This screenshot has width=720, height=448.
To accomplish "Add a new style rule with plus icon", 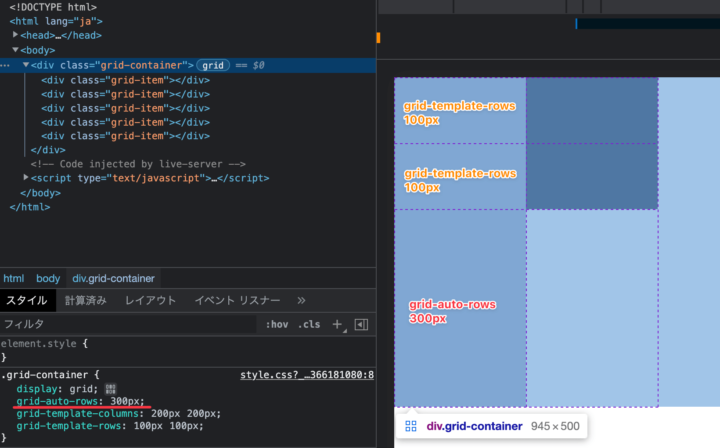I will [337, 325].
